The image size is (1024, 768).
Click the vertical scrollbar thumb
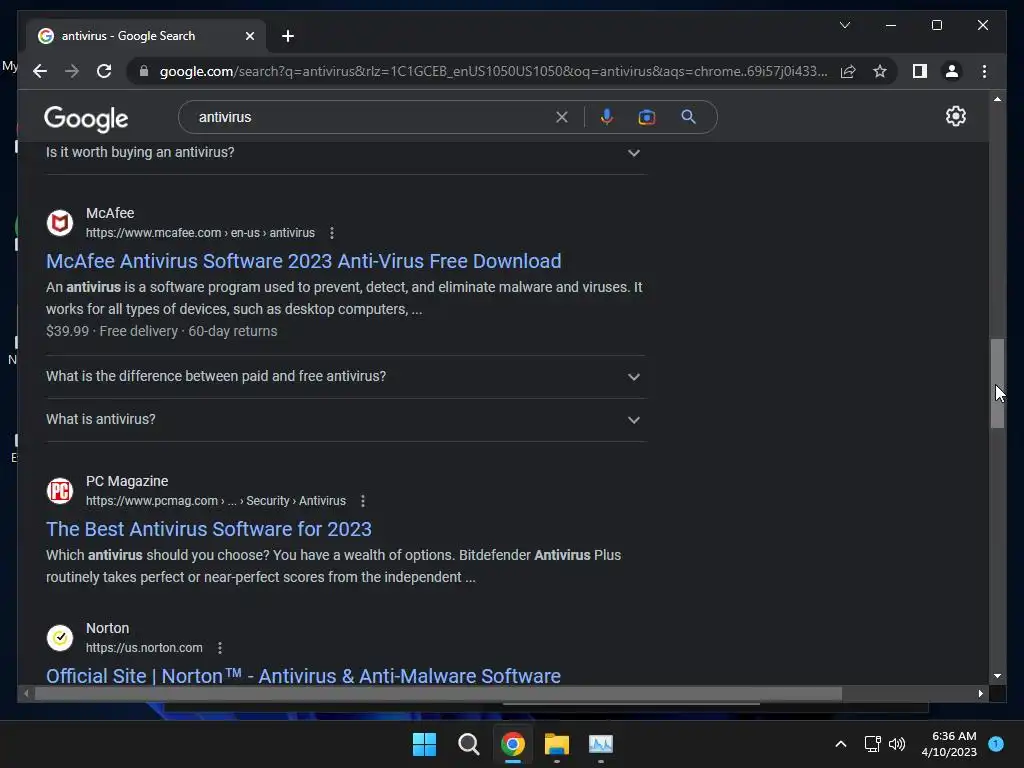tap(997, 383)
